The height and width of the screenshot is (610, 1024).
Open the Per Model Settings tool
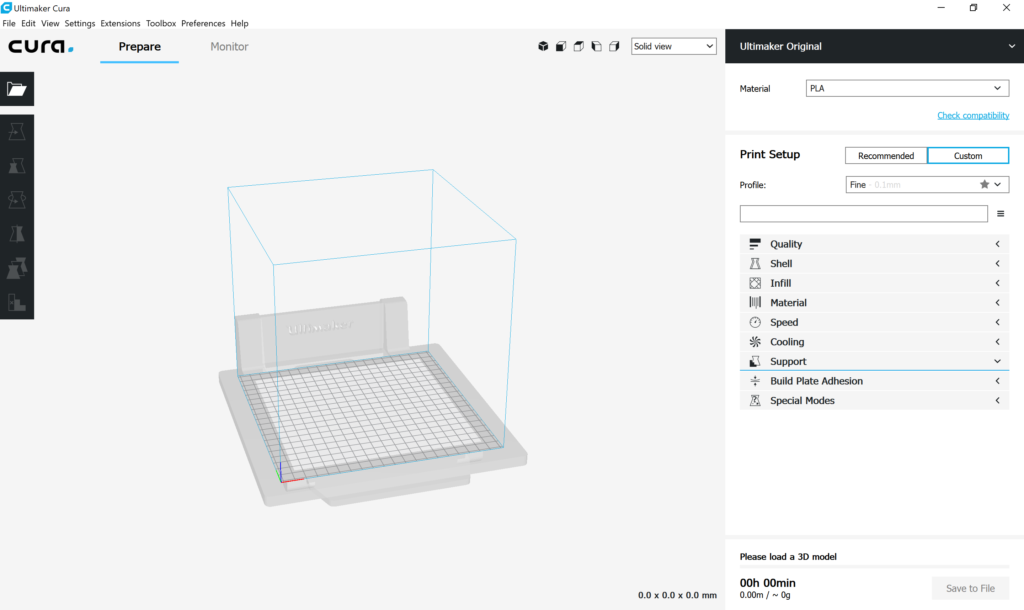[16, 266]
